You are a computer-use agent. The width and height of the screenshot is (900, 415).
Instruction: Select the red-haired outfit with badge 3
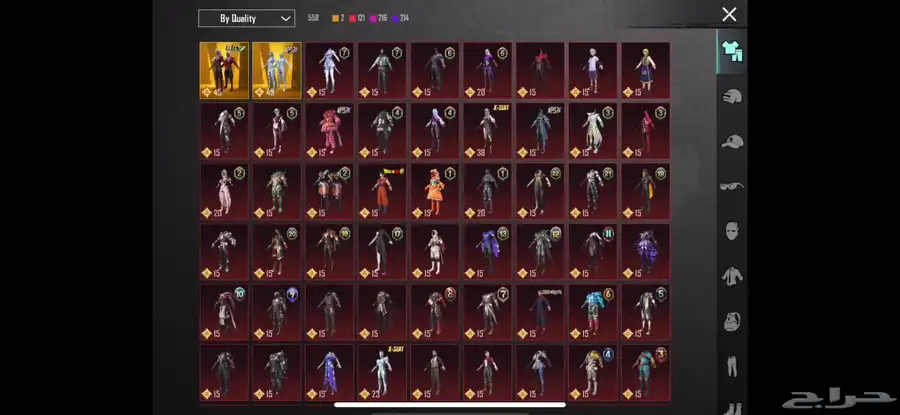tap(645, 131)
